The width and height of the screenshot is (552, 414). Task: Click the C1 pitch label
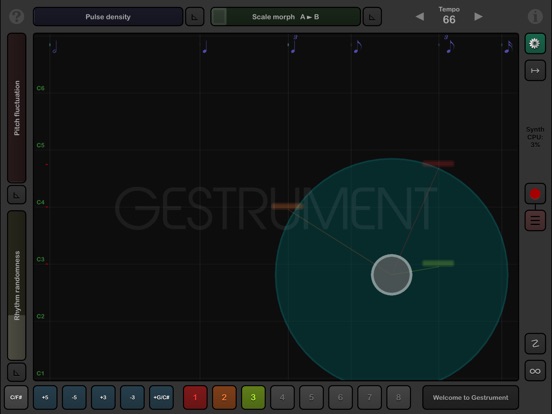40,374
